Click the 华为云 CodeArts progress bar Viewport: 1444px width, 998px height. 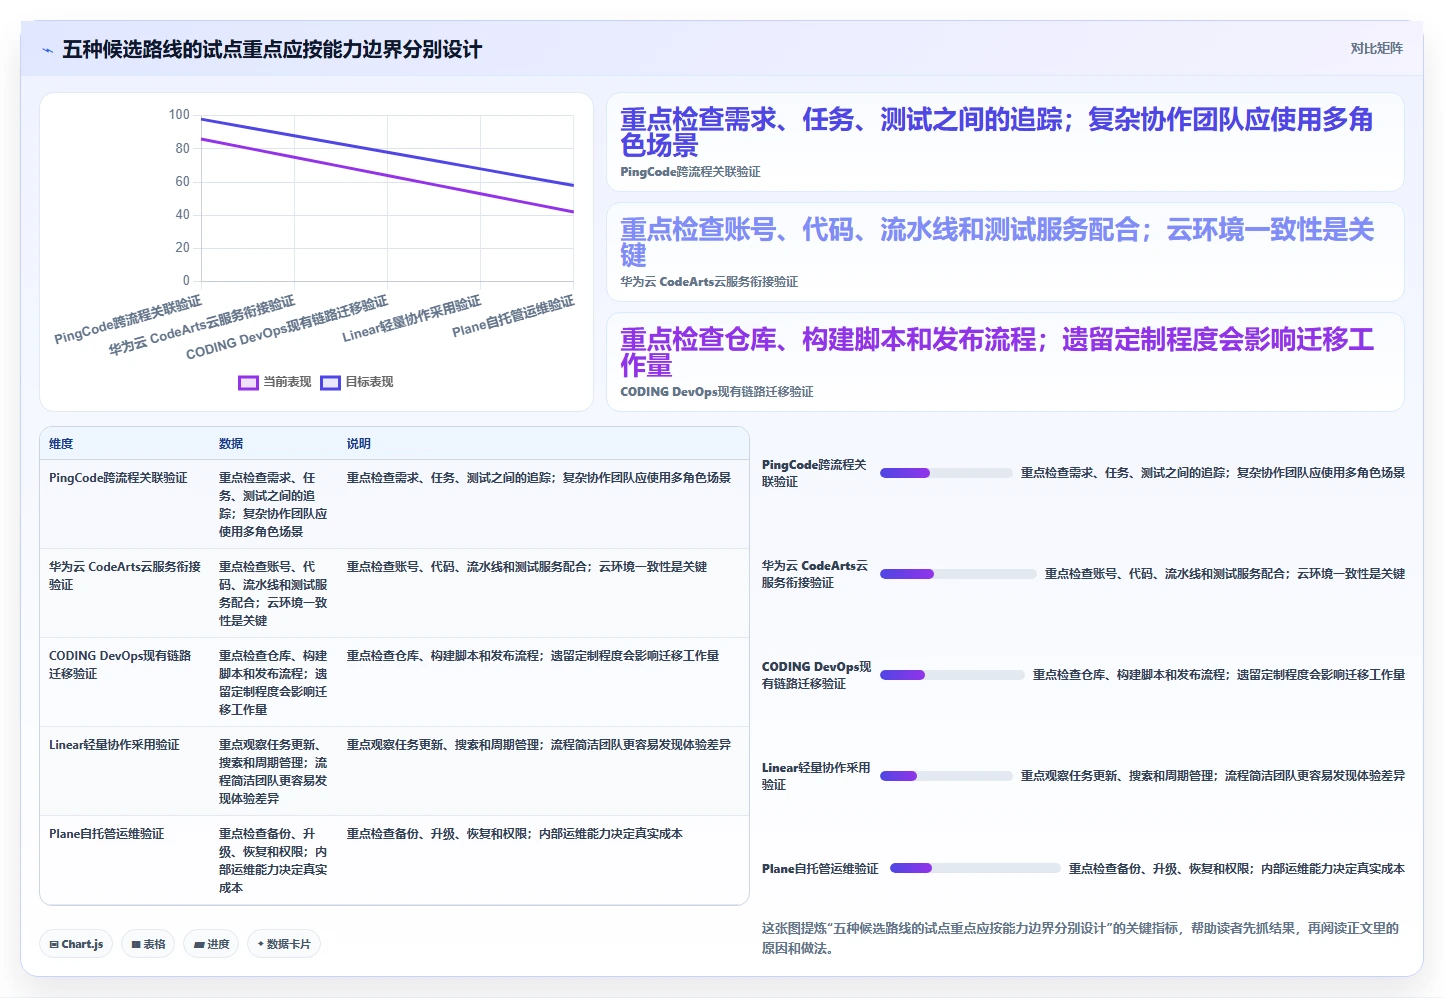[958, 574]
